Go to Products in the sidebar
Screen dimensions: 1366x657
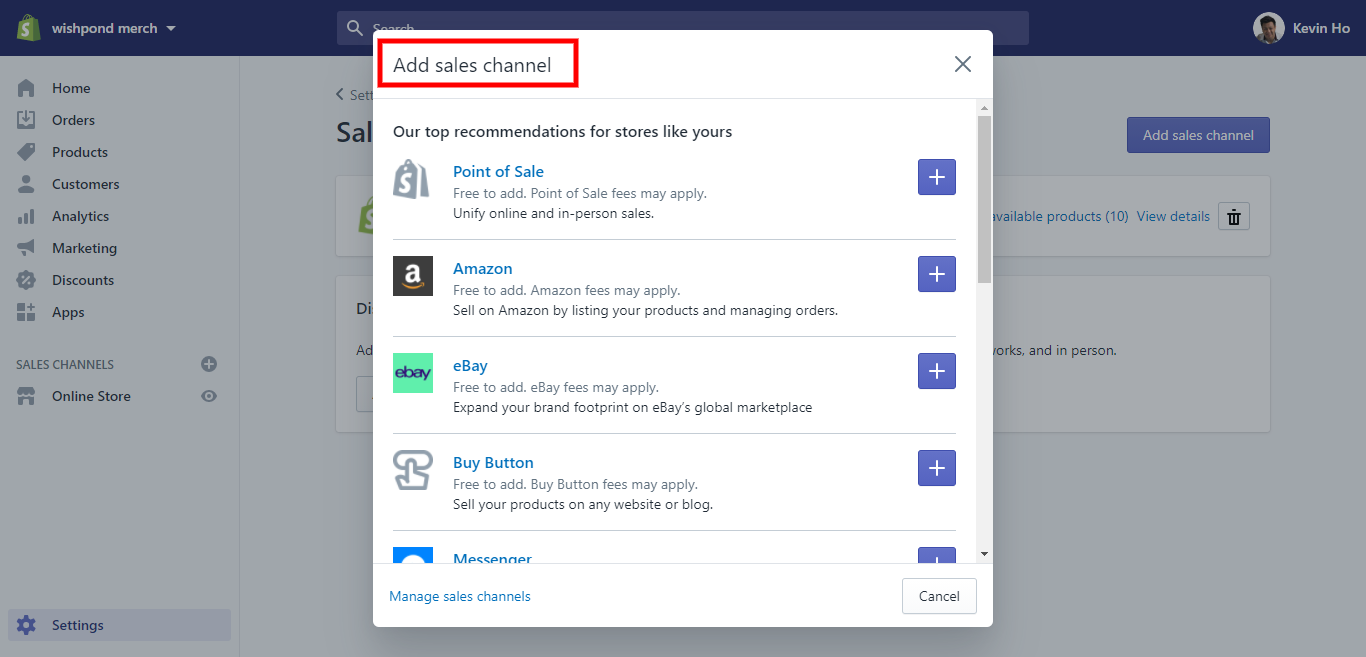[x=80, y=152]
